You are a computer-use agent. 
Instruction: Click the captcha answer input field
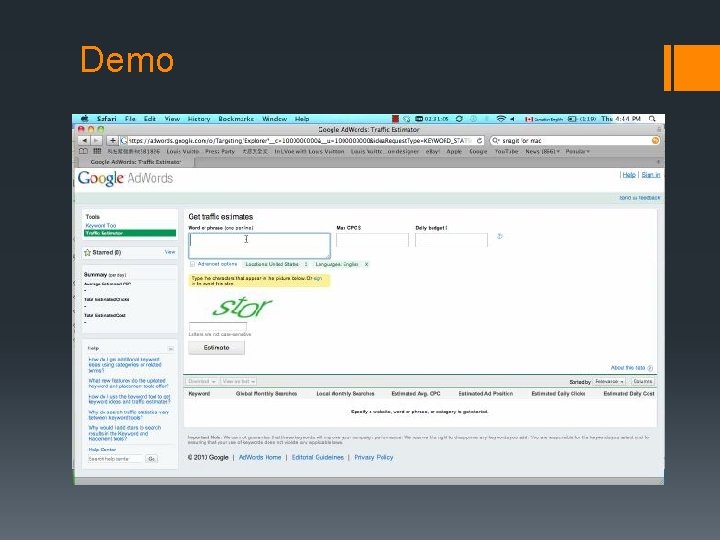[218, 326]
